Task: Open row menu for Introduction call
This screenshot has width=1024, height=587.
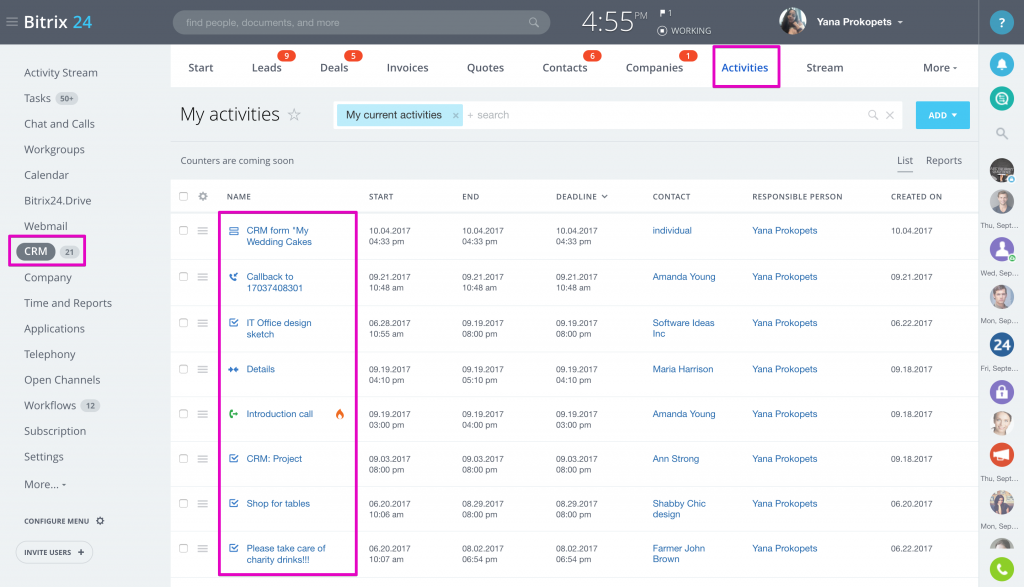Action: coord(202,414)
